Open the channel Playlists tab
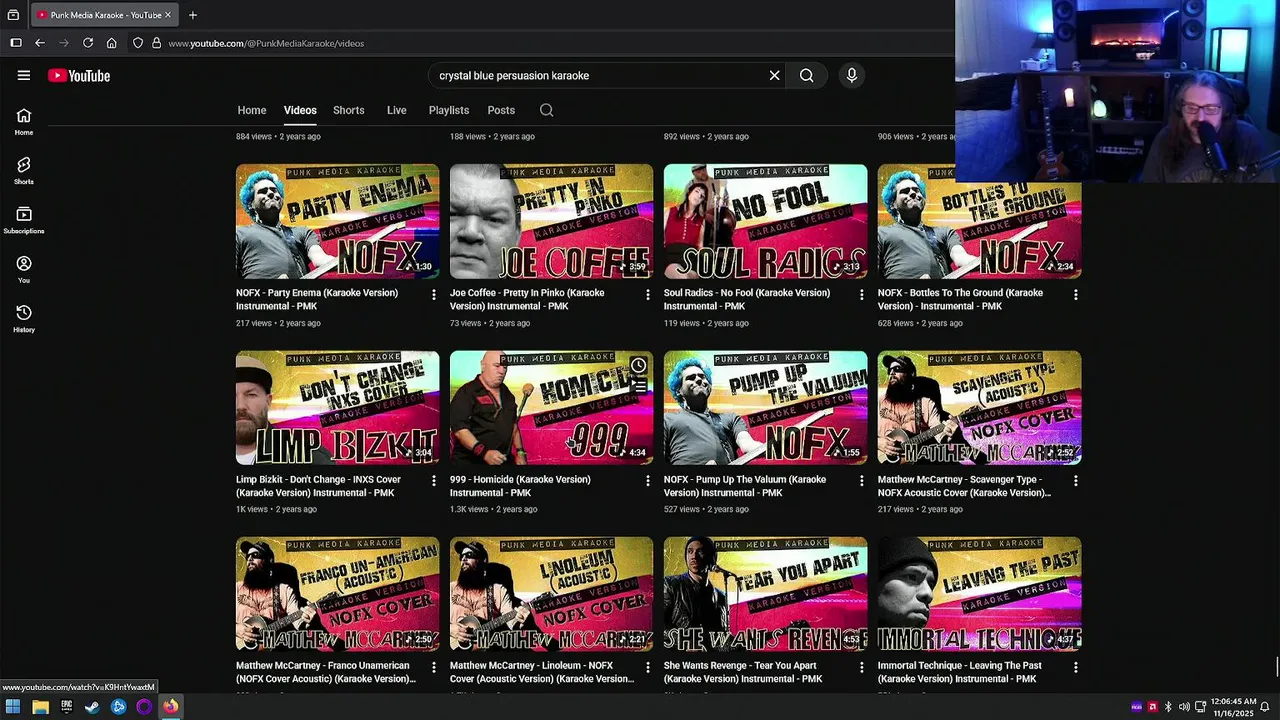Image resolution: width=1280 pixels, height=720 pixels. click(x=449, y=110)
